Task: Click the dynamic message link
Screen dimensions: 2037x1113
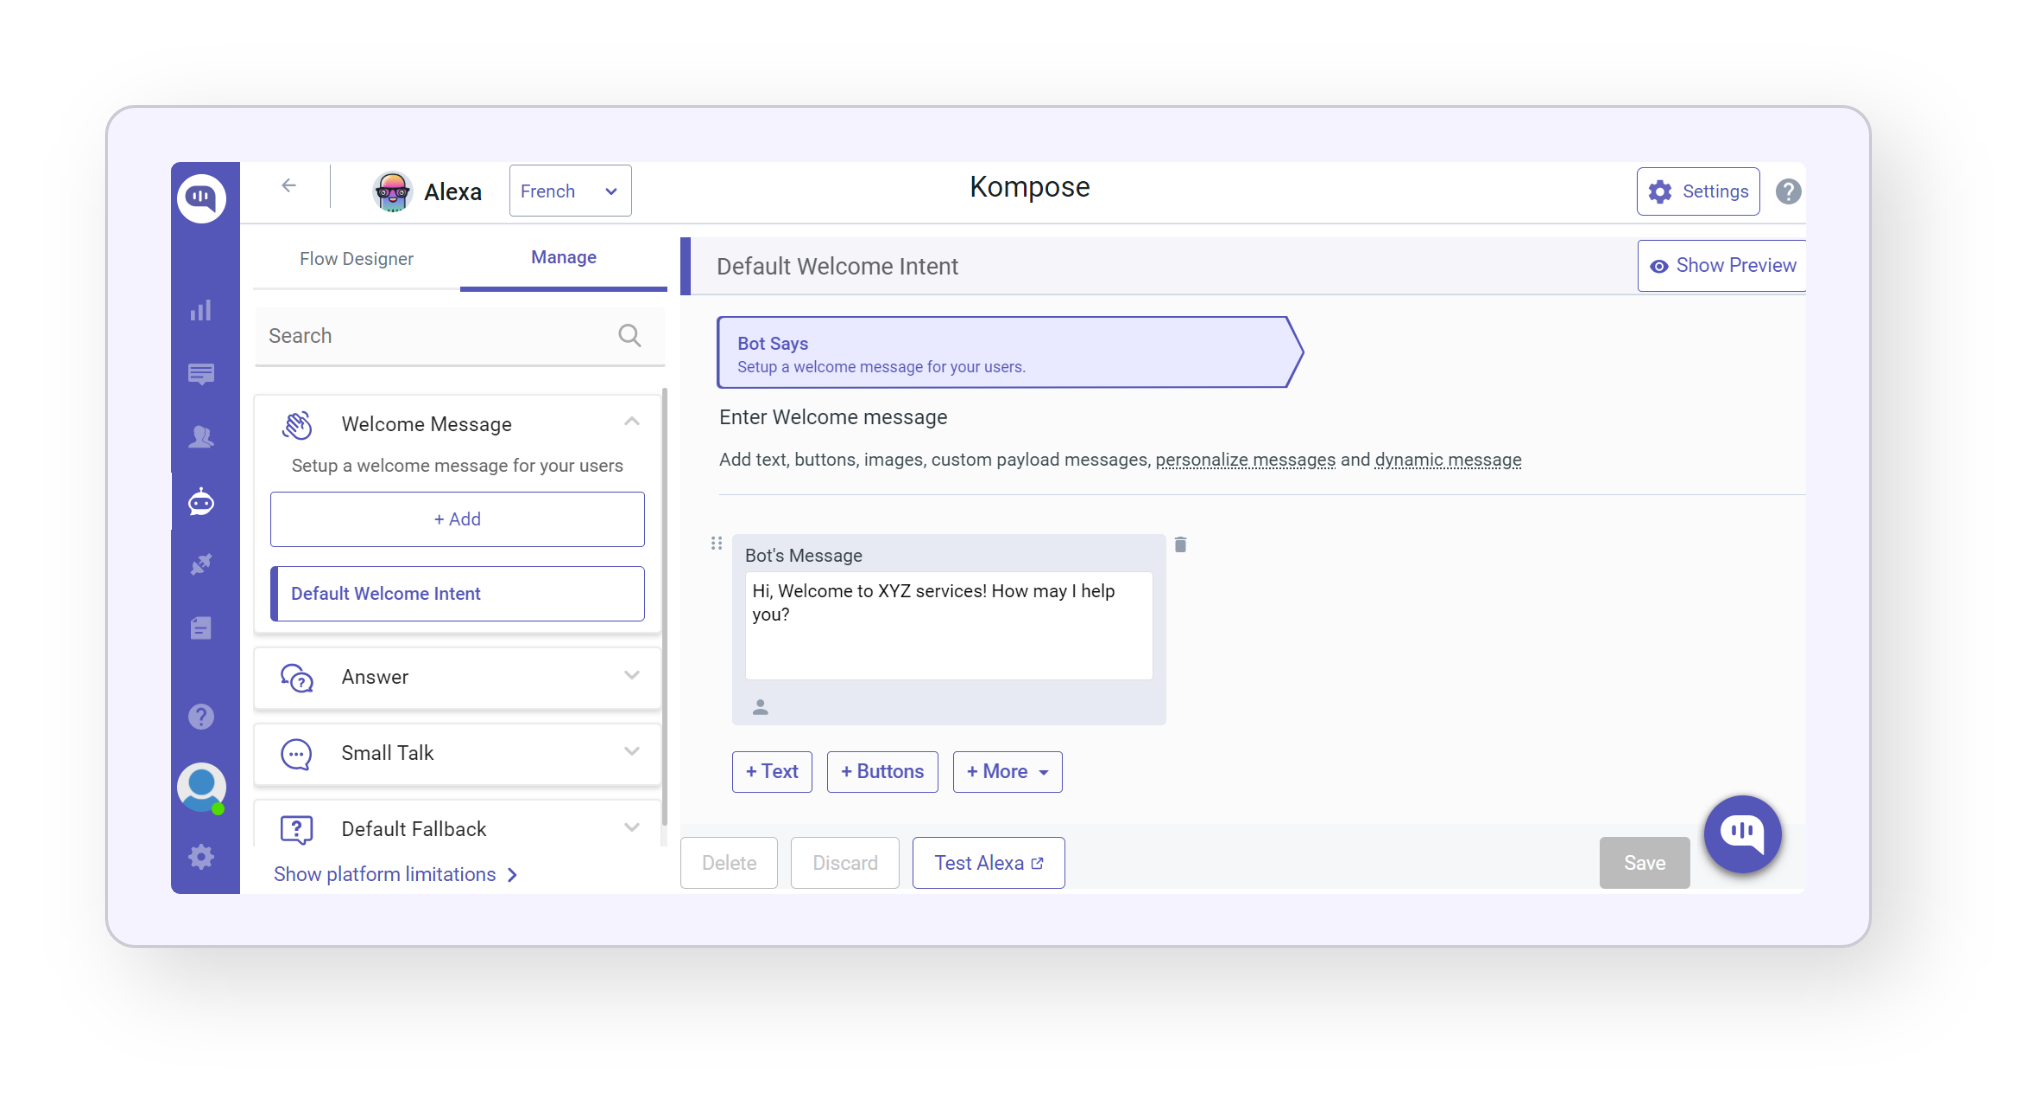Action: pyautogui.click(x=1449, y=459)
